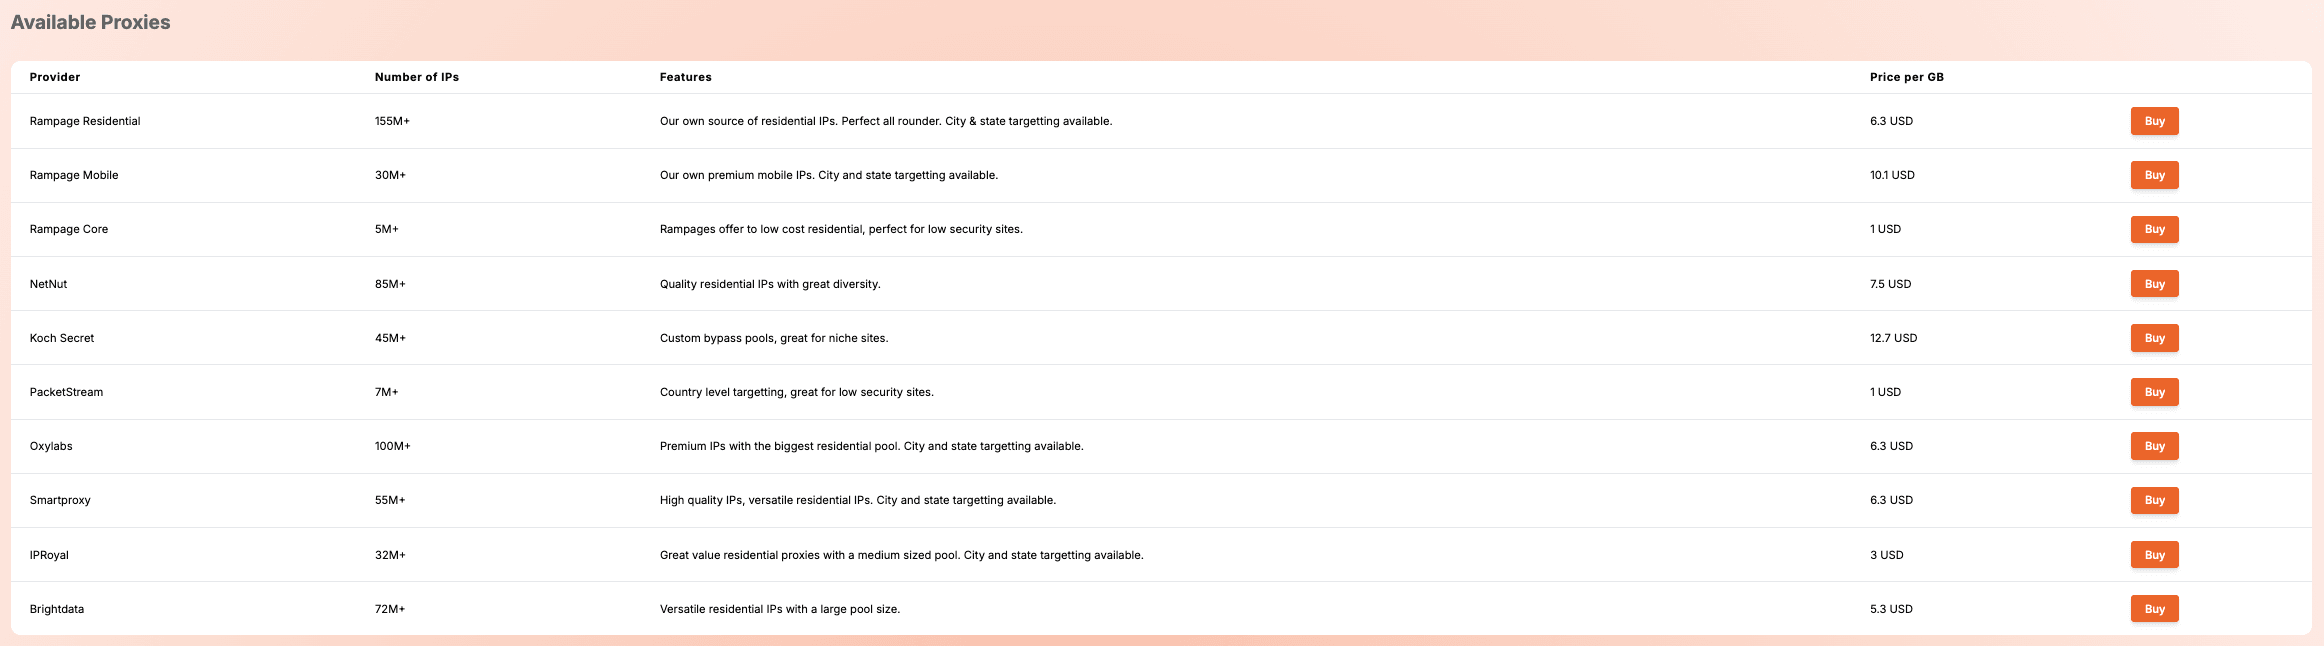Click the 7.5 USD price
The image size is (2324, 646).
[1890, 284]
